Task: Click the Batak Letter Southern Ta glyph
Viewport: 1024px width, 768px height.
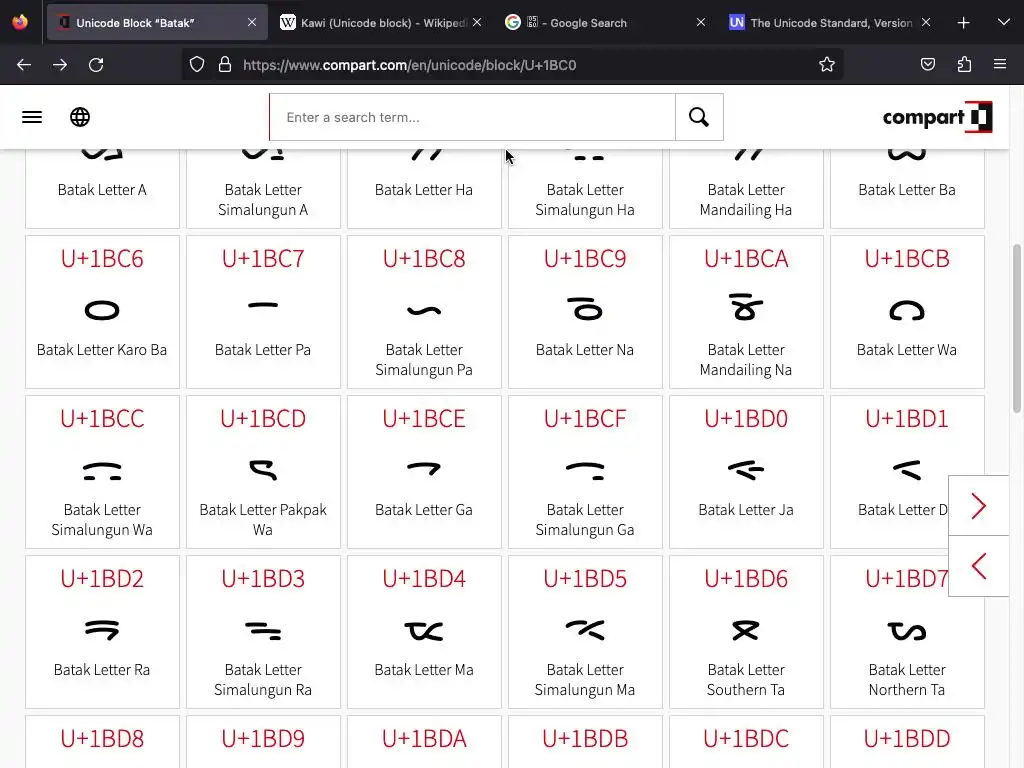Action: (x=746, y=630)
